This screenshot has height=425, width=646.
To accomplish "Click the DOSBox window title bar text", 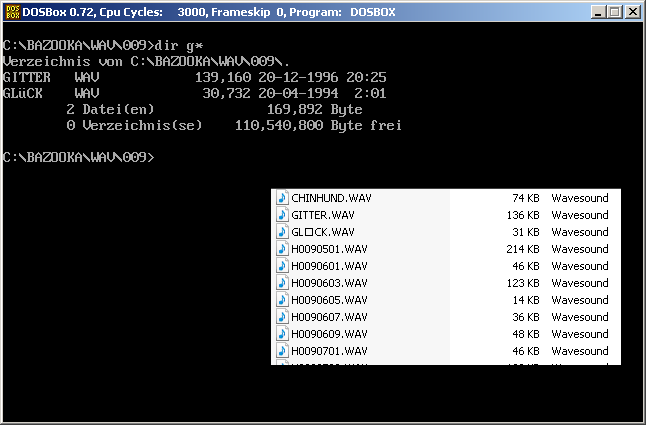I will (x=209, y=12).
